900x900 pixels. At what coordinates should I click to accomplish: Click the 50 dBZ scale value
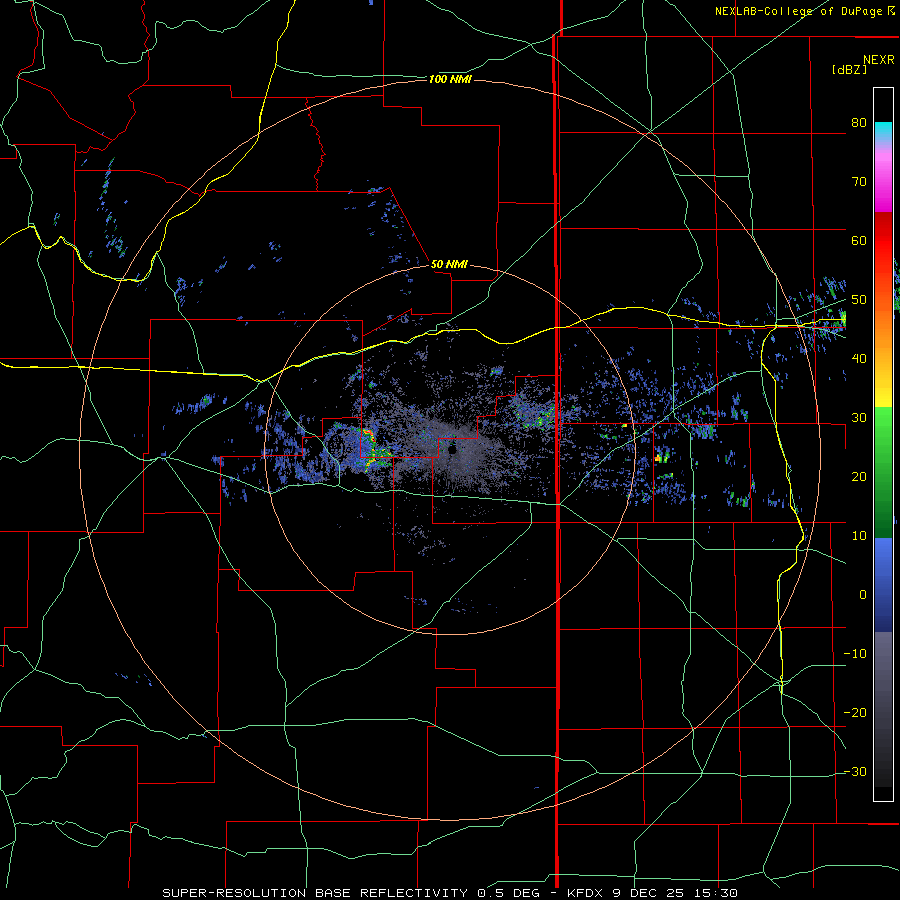(859, 300)
